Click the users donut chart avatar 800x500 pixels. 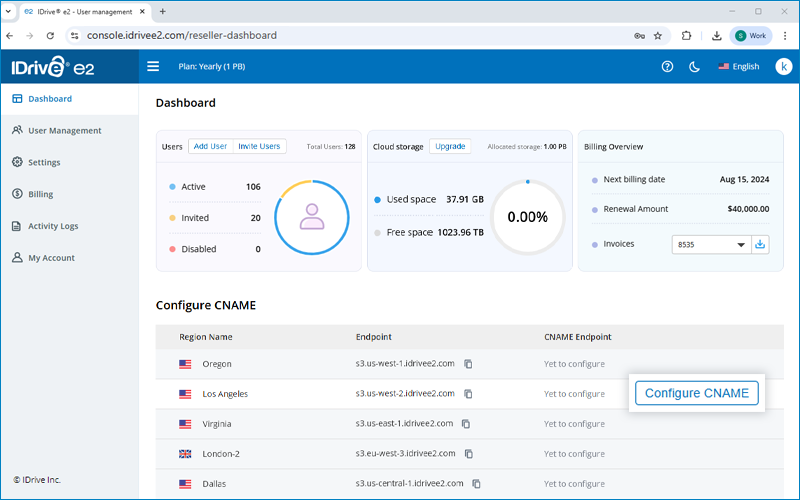pyautogui.click(x=312, y=217)
